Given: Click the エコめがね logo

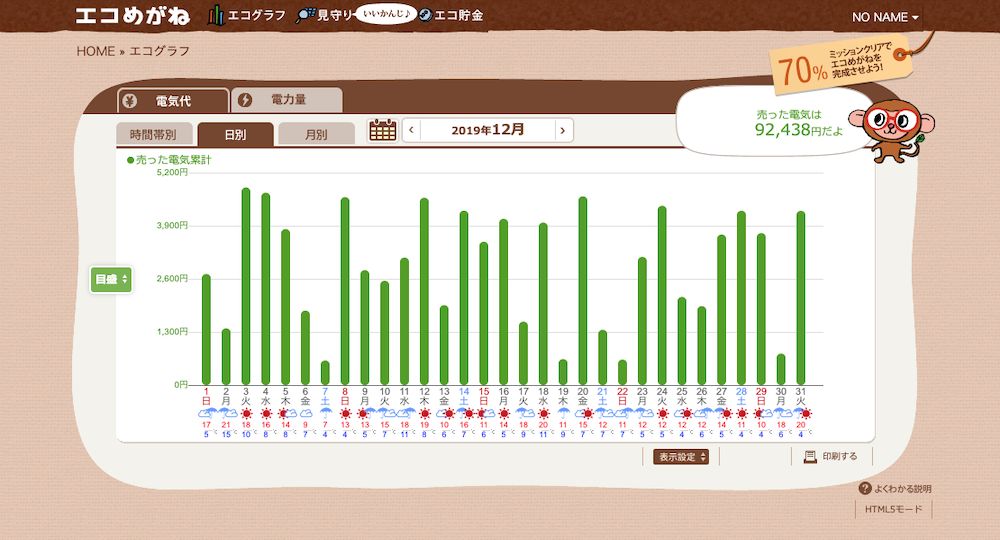Looking at the screenshot, I should tap(133, 16).
